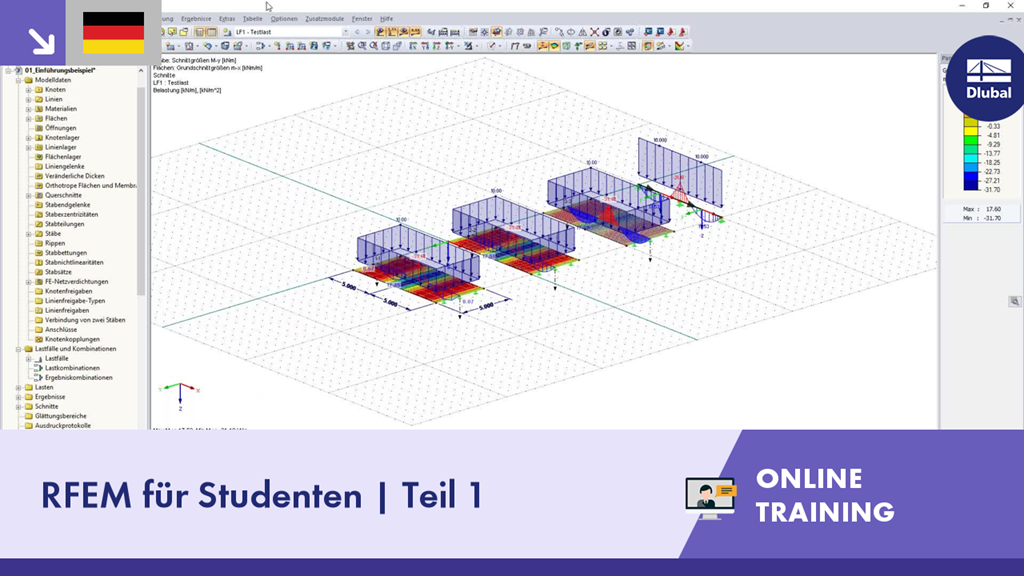1024x576 pixels.
Task: Select Stabteilungen in the navigator
Action: point(64,224)
